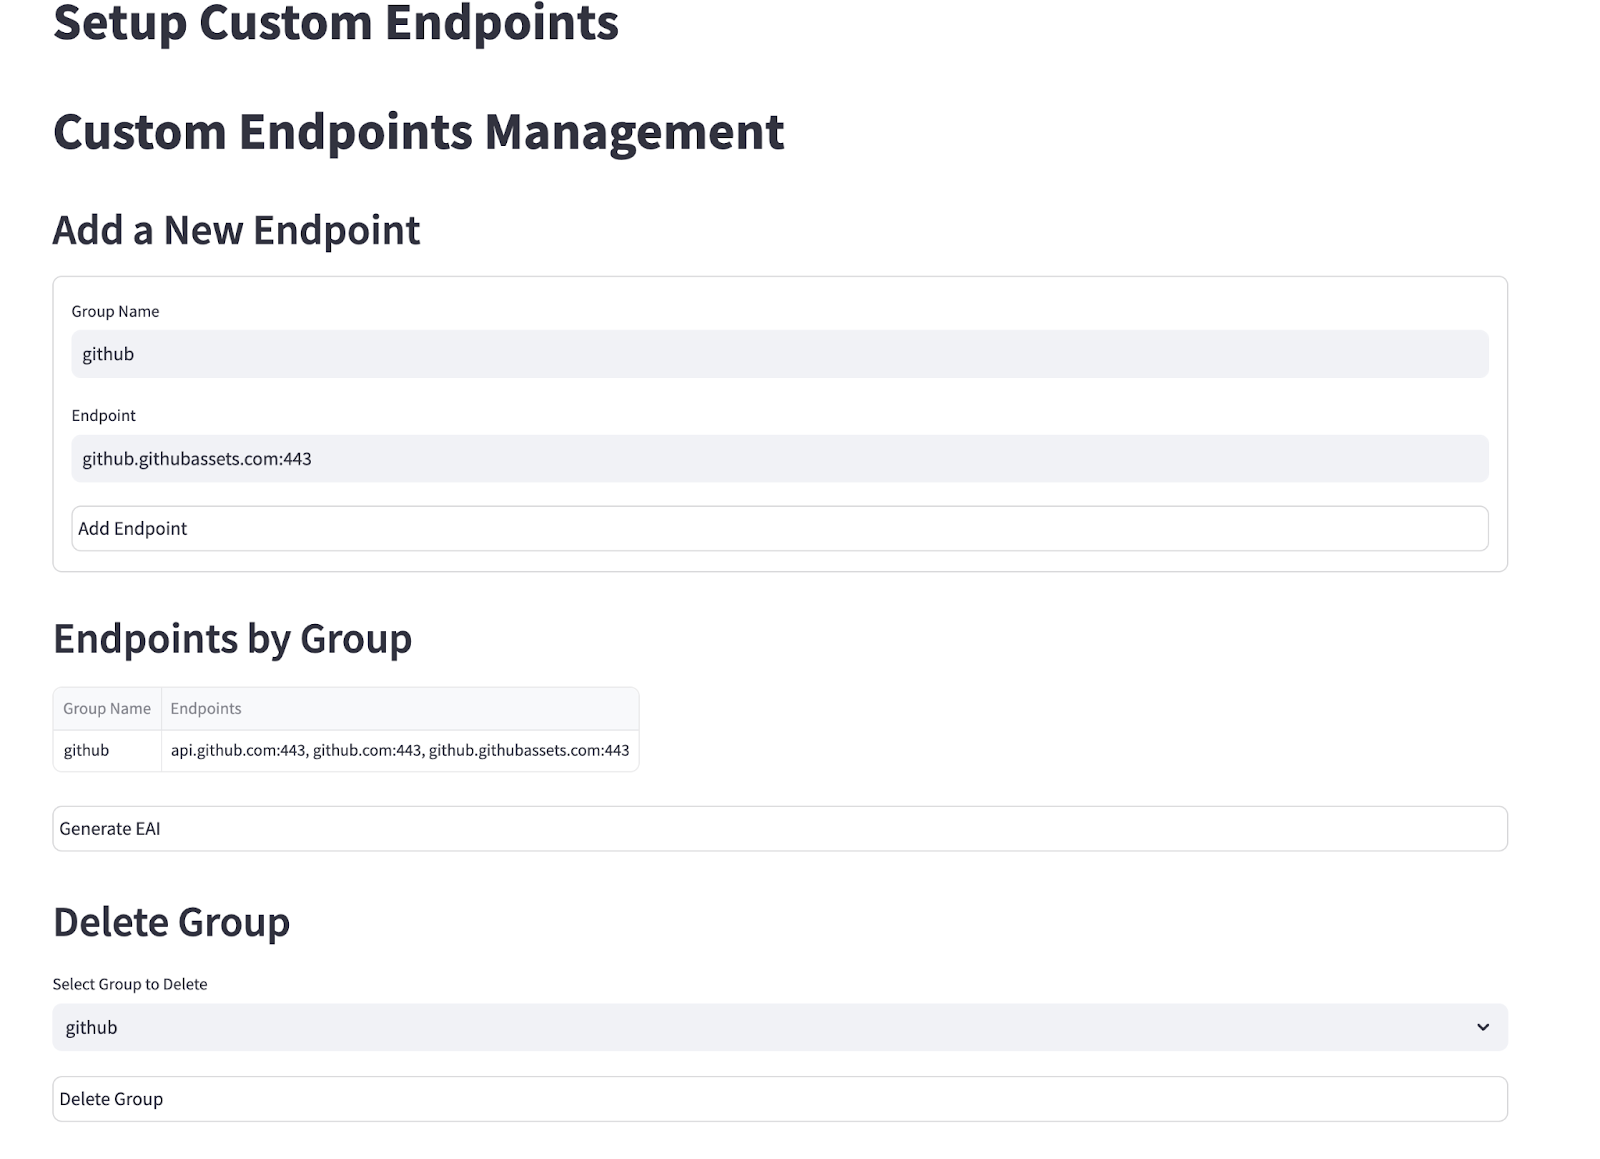Screen dimensions: 1600x1159
Task: Click into the Endpoint input field
Action: point(779,459)
